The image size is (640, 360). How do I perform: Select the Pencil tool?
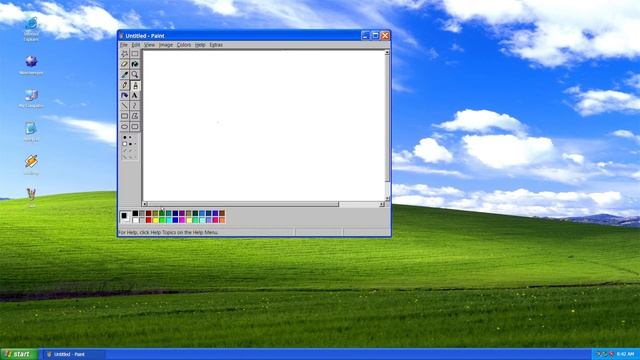pyautogui.click(x=124, y=85)
